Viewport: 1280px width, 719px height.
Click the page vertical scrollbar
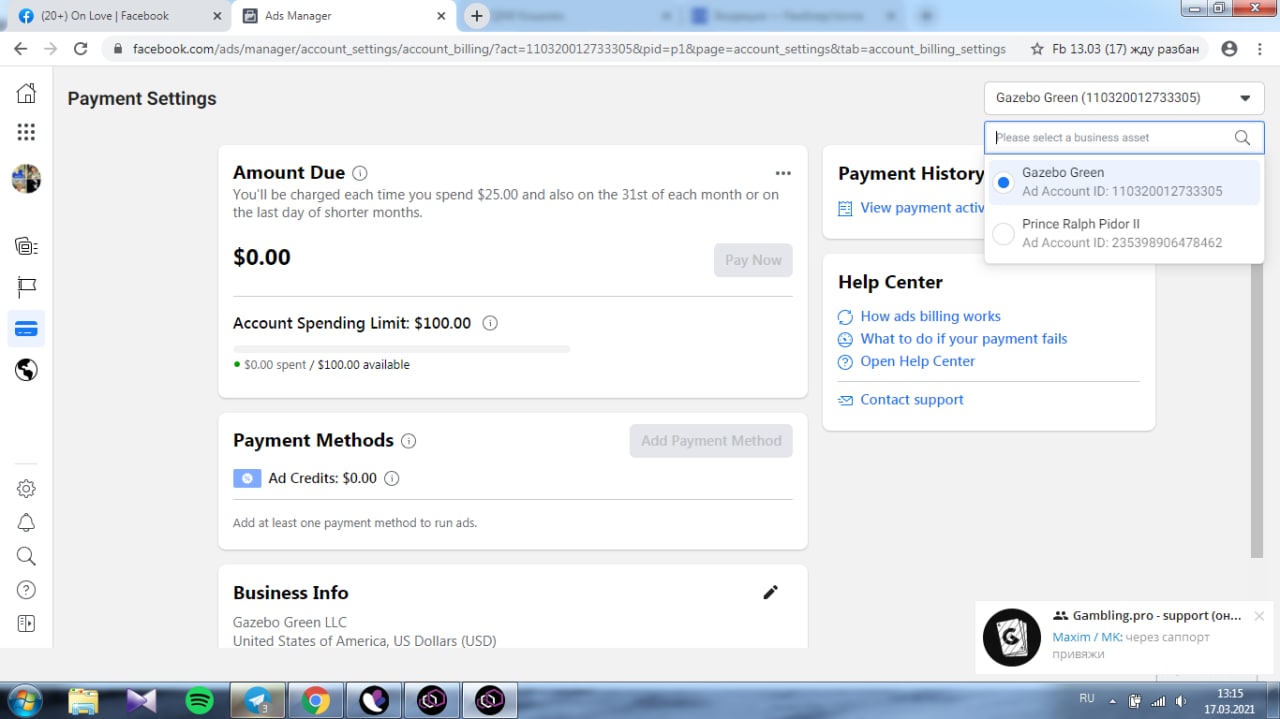pos(1257,410)
